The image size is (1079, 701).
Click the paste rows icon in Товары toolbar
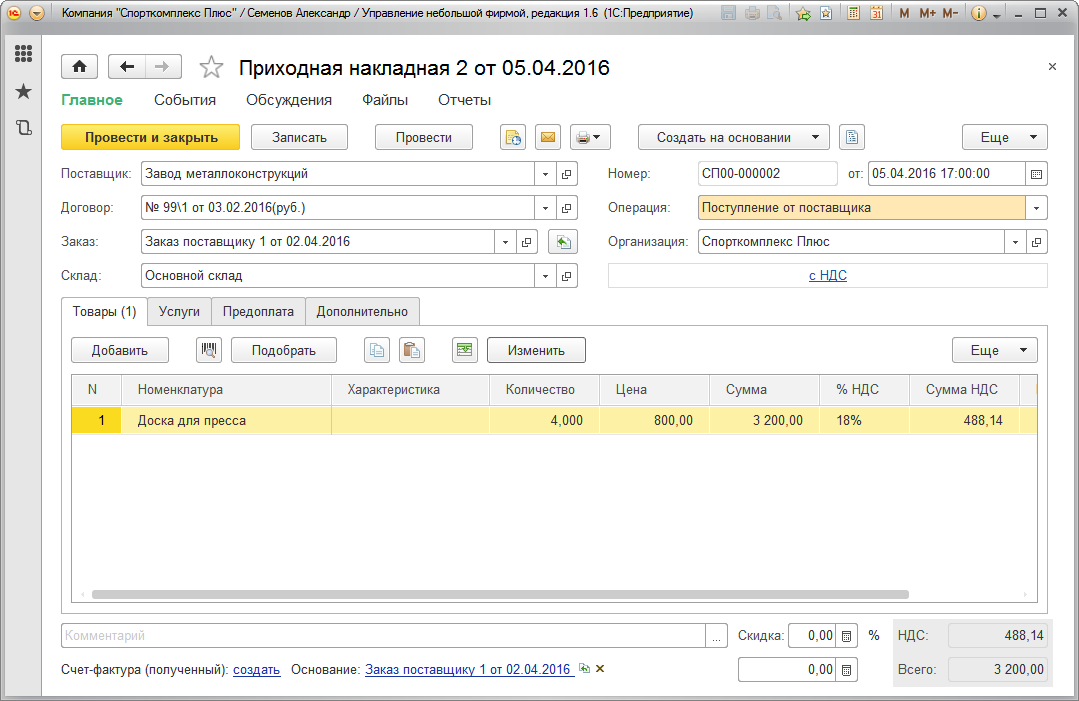[x=411, y=350]
